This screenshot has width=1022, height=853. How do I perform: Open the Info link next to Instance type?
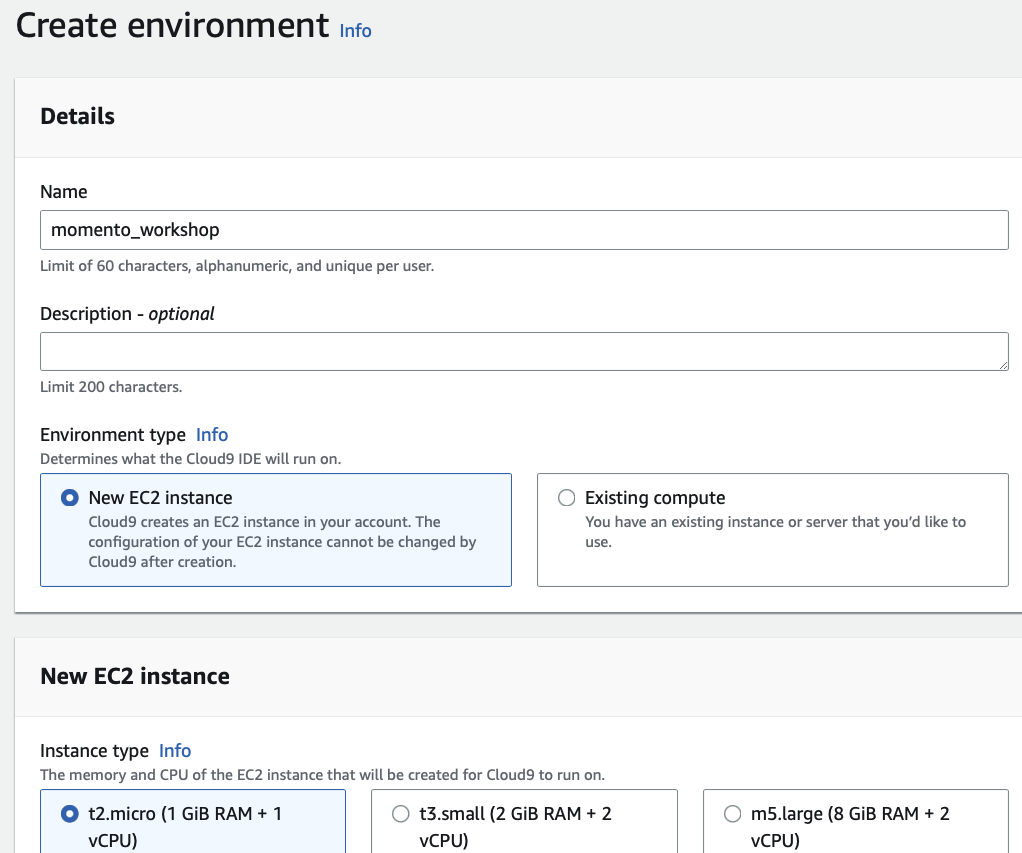[175, 751]
